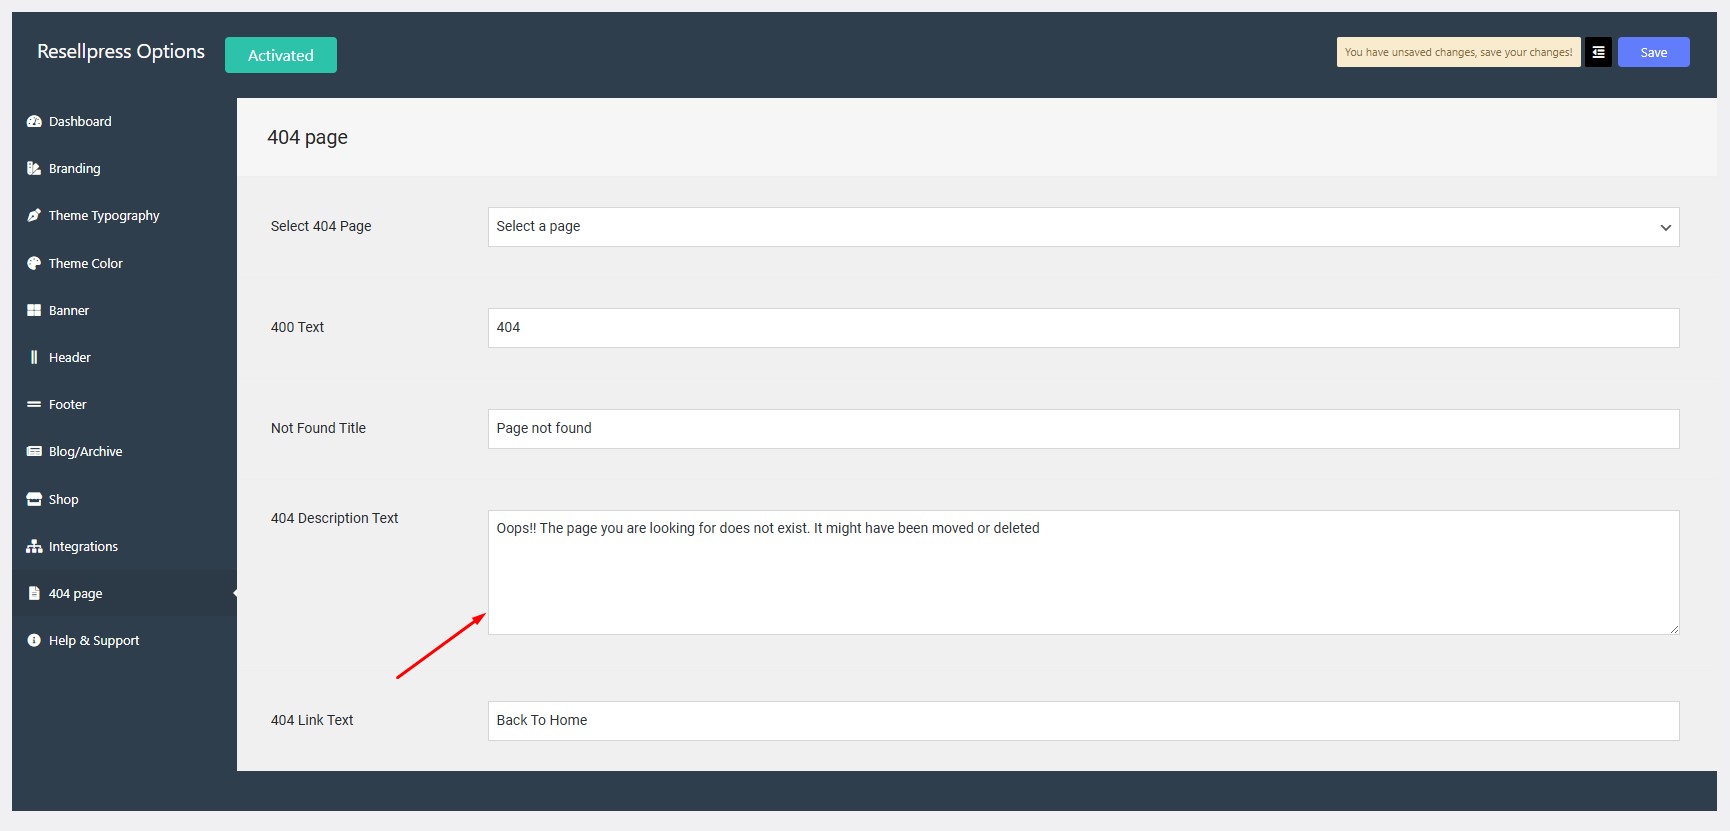Open the Header settings section
Image resolution: width=1730 pixels, height=831 pixels.
click(x=69, y=358)
